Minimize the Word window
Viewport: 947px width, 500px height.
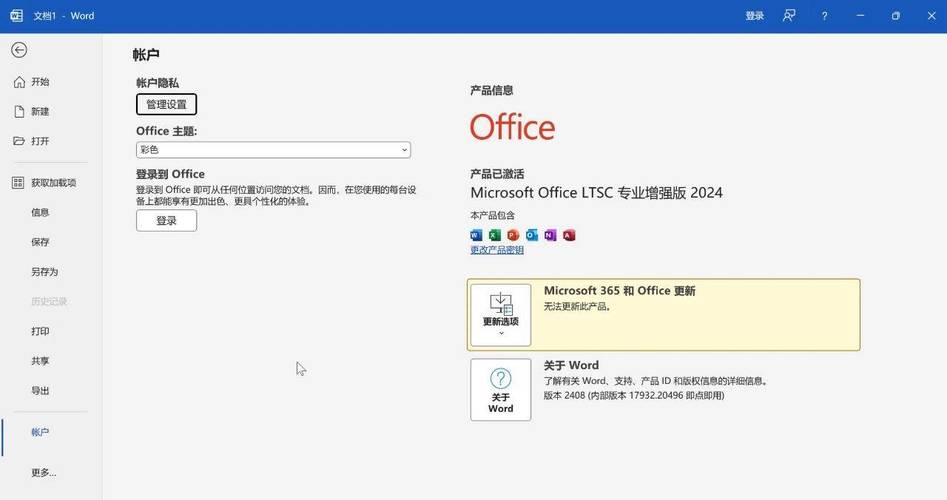[860, 16]
